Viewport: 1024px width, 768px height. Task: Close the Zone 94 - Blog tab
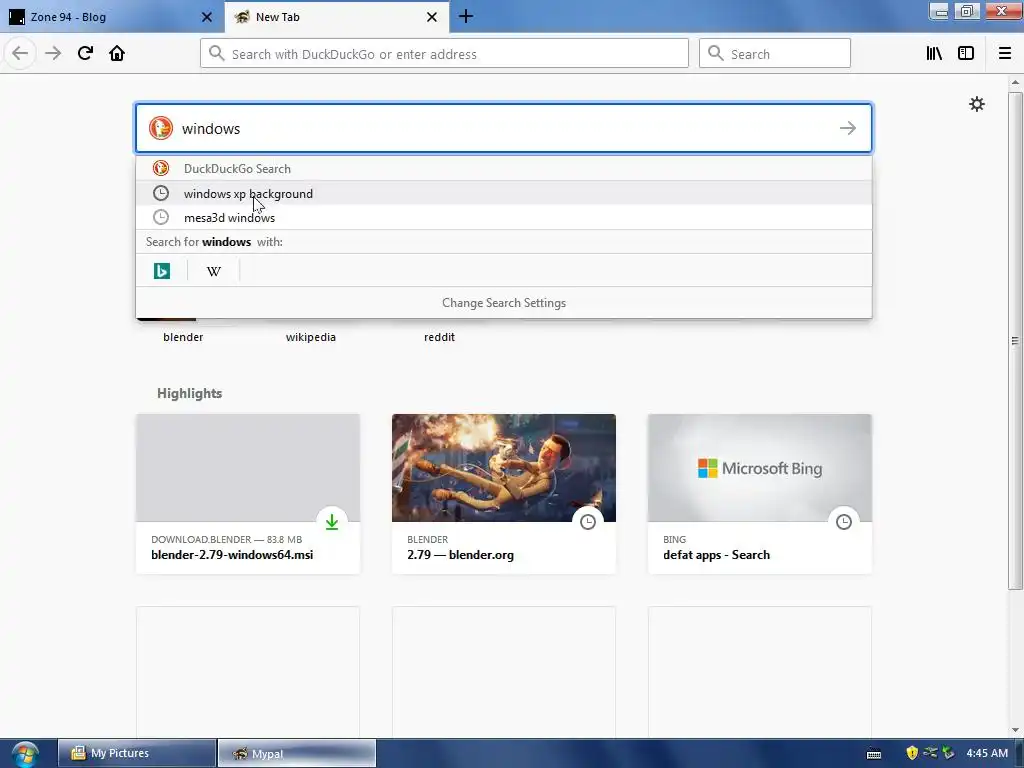pos(206,17)
